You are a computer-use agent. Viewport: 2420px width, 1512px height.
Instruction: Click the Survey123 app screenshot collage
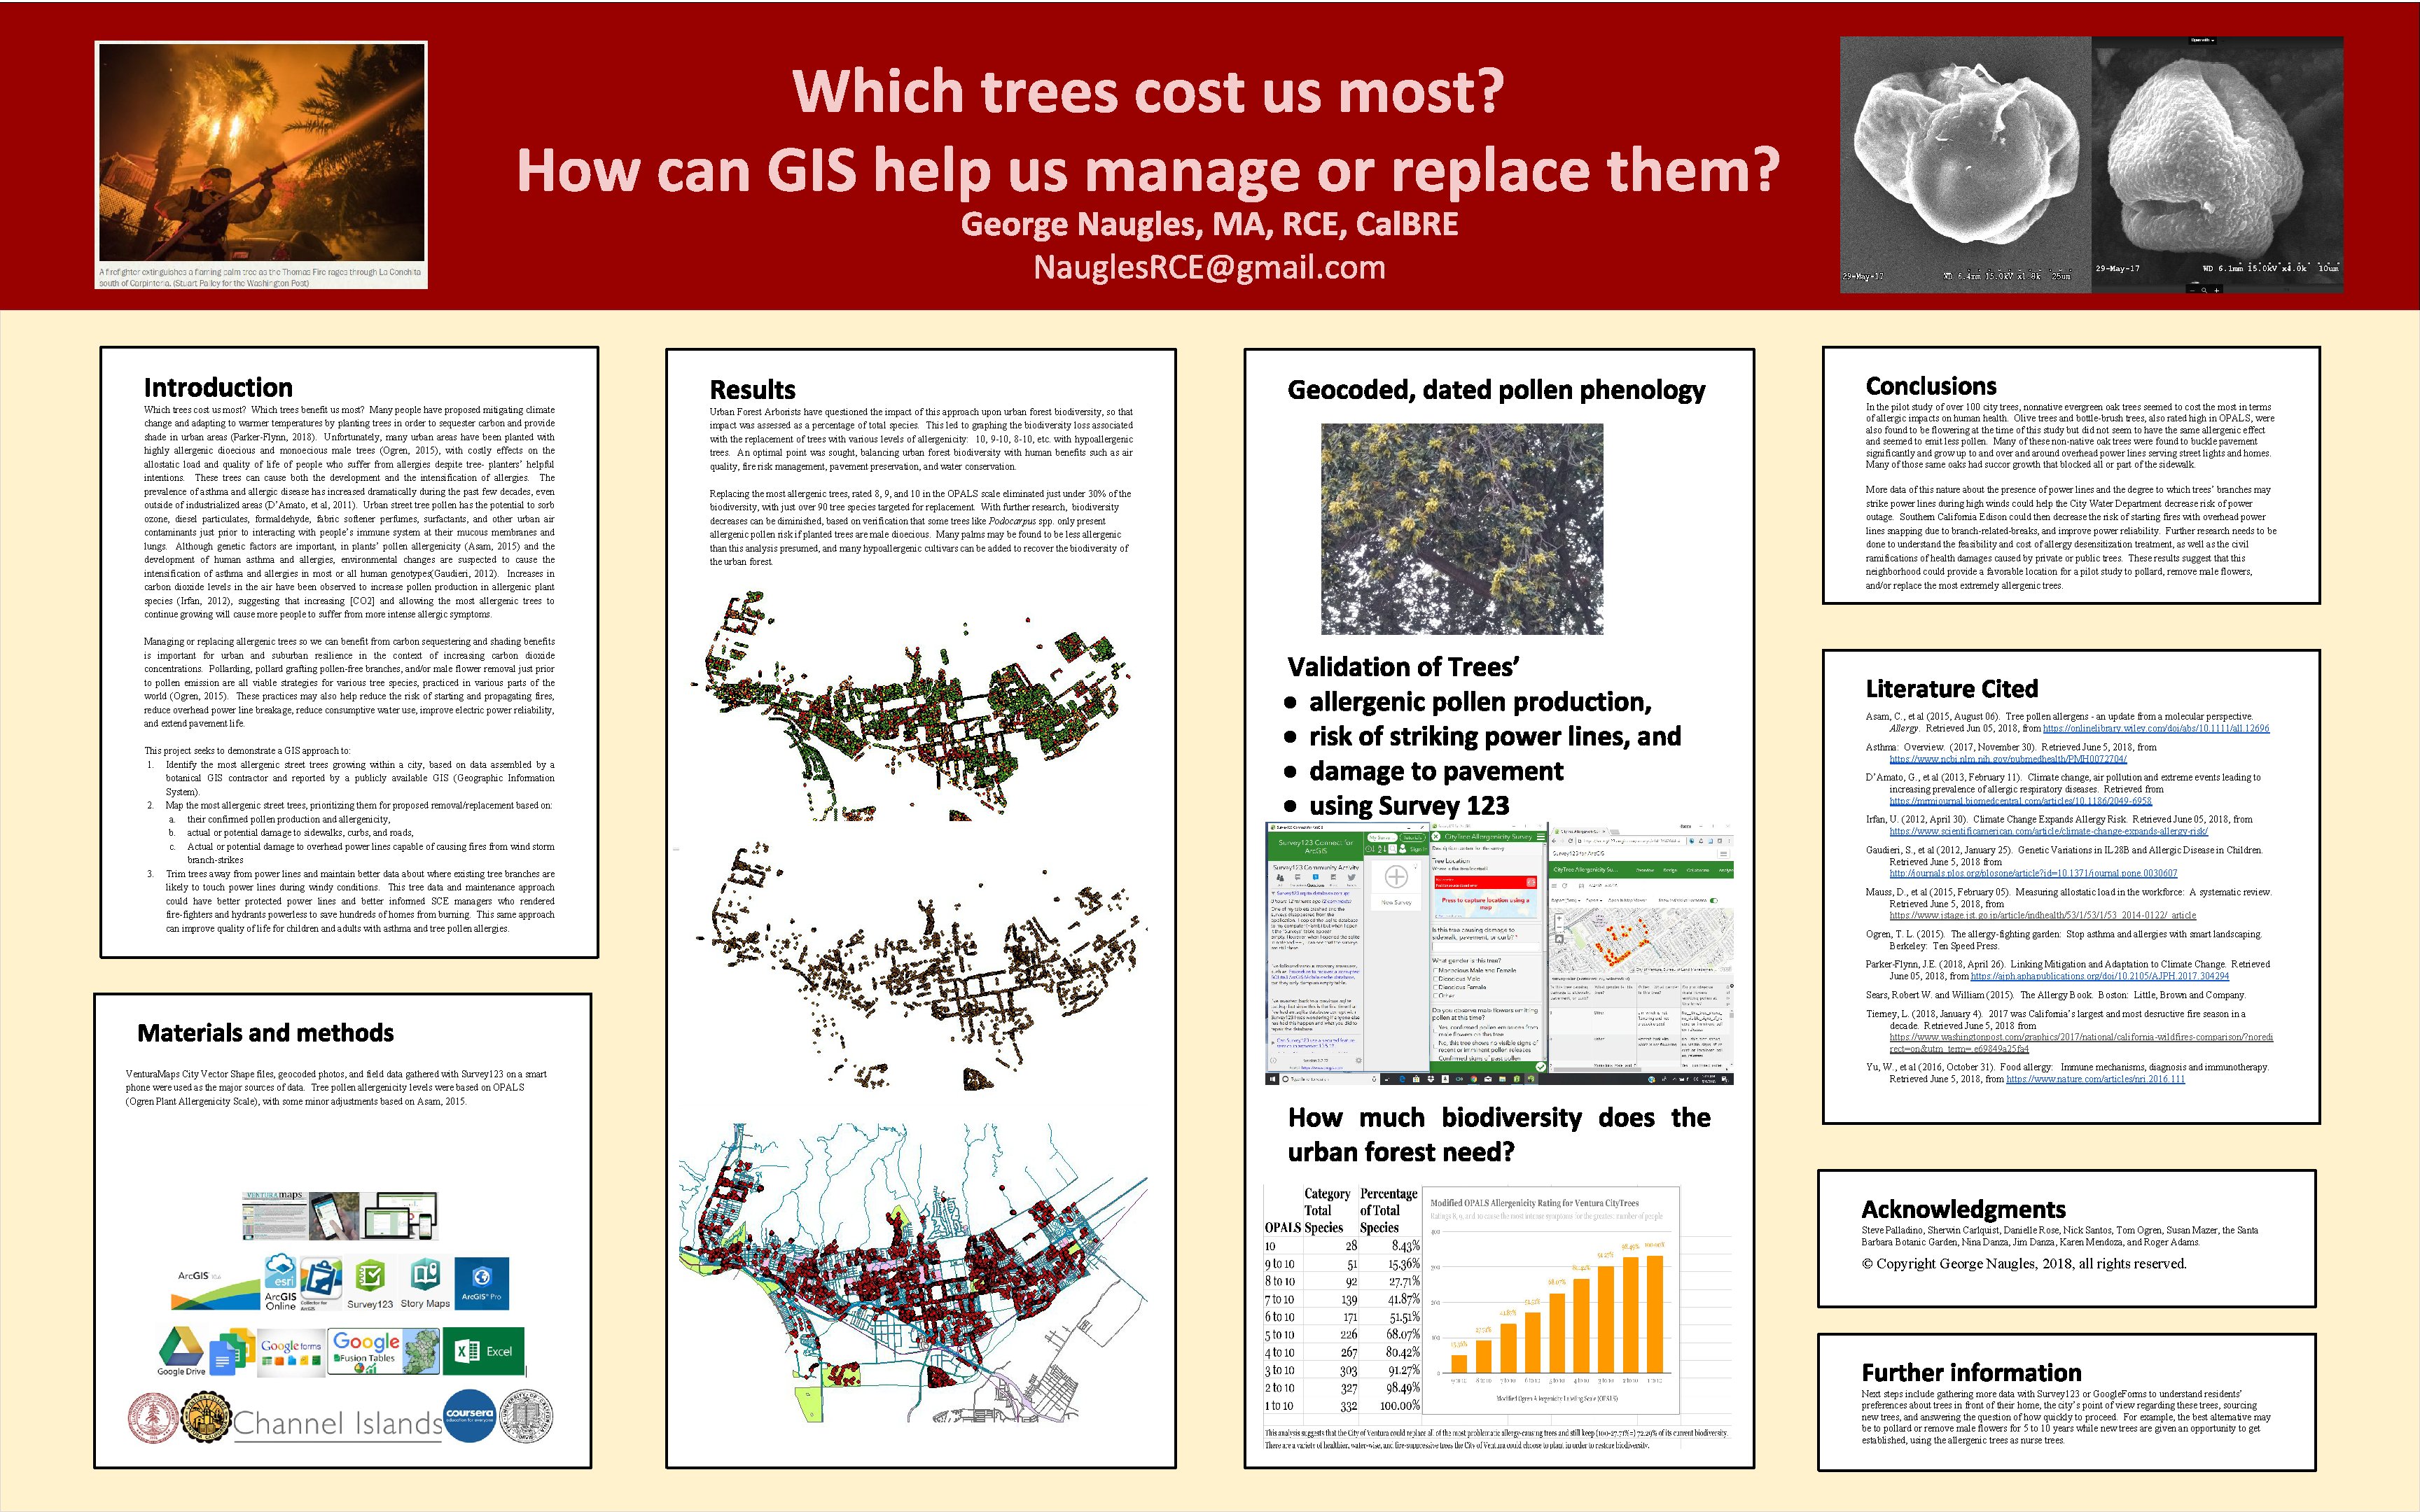click(1499, 954)
